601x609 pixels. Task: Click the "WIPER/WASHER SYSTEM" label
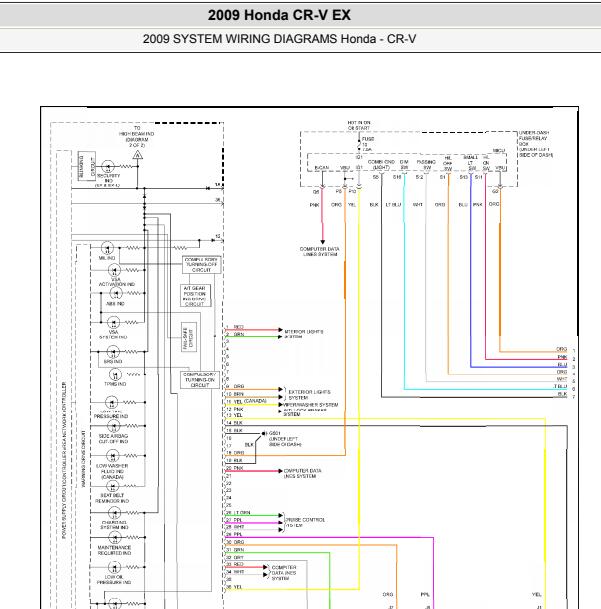[x=310, y=405]
